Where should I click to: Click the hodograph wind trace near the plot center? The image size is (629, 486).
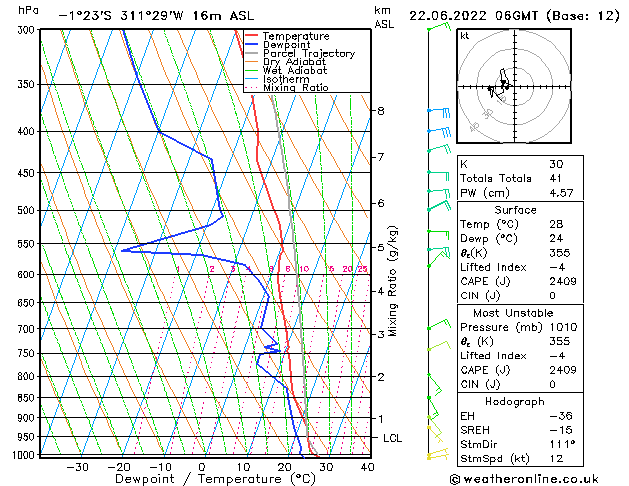[501, 85]
